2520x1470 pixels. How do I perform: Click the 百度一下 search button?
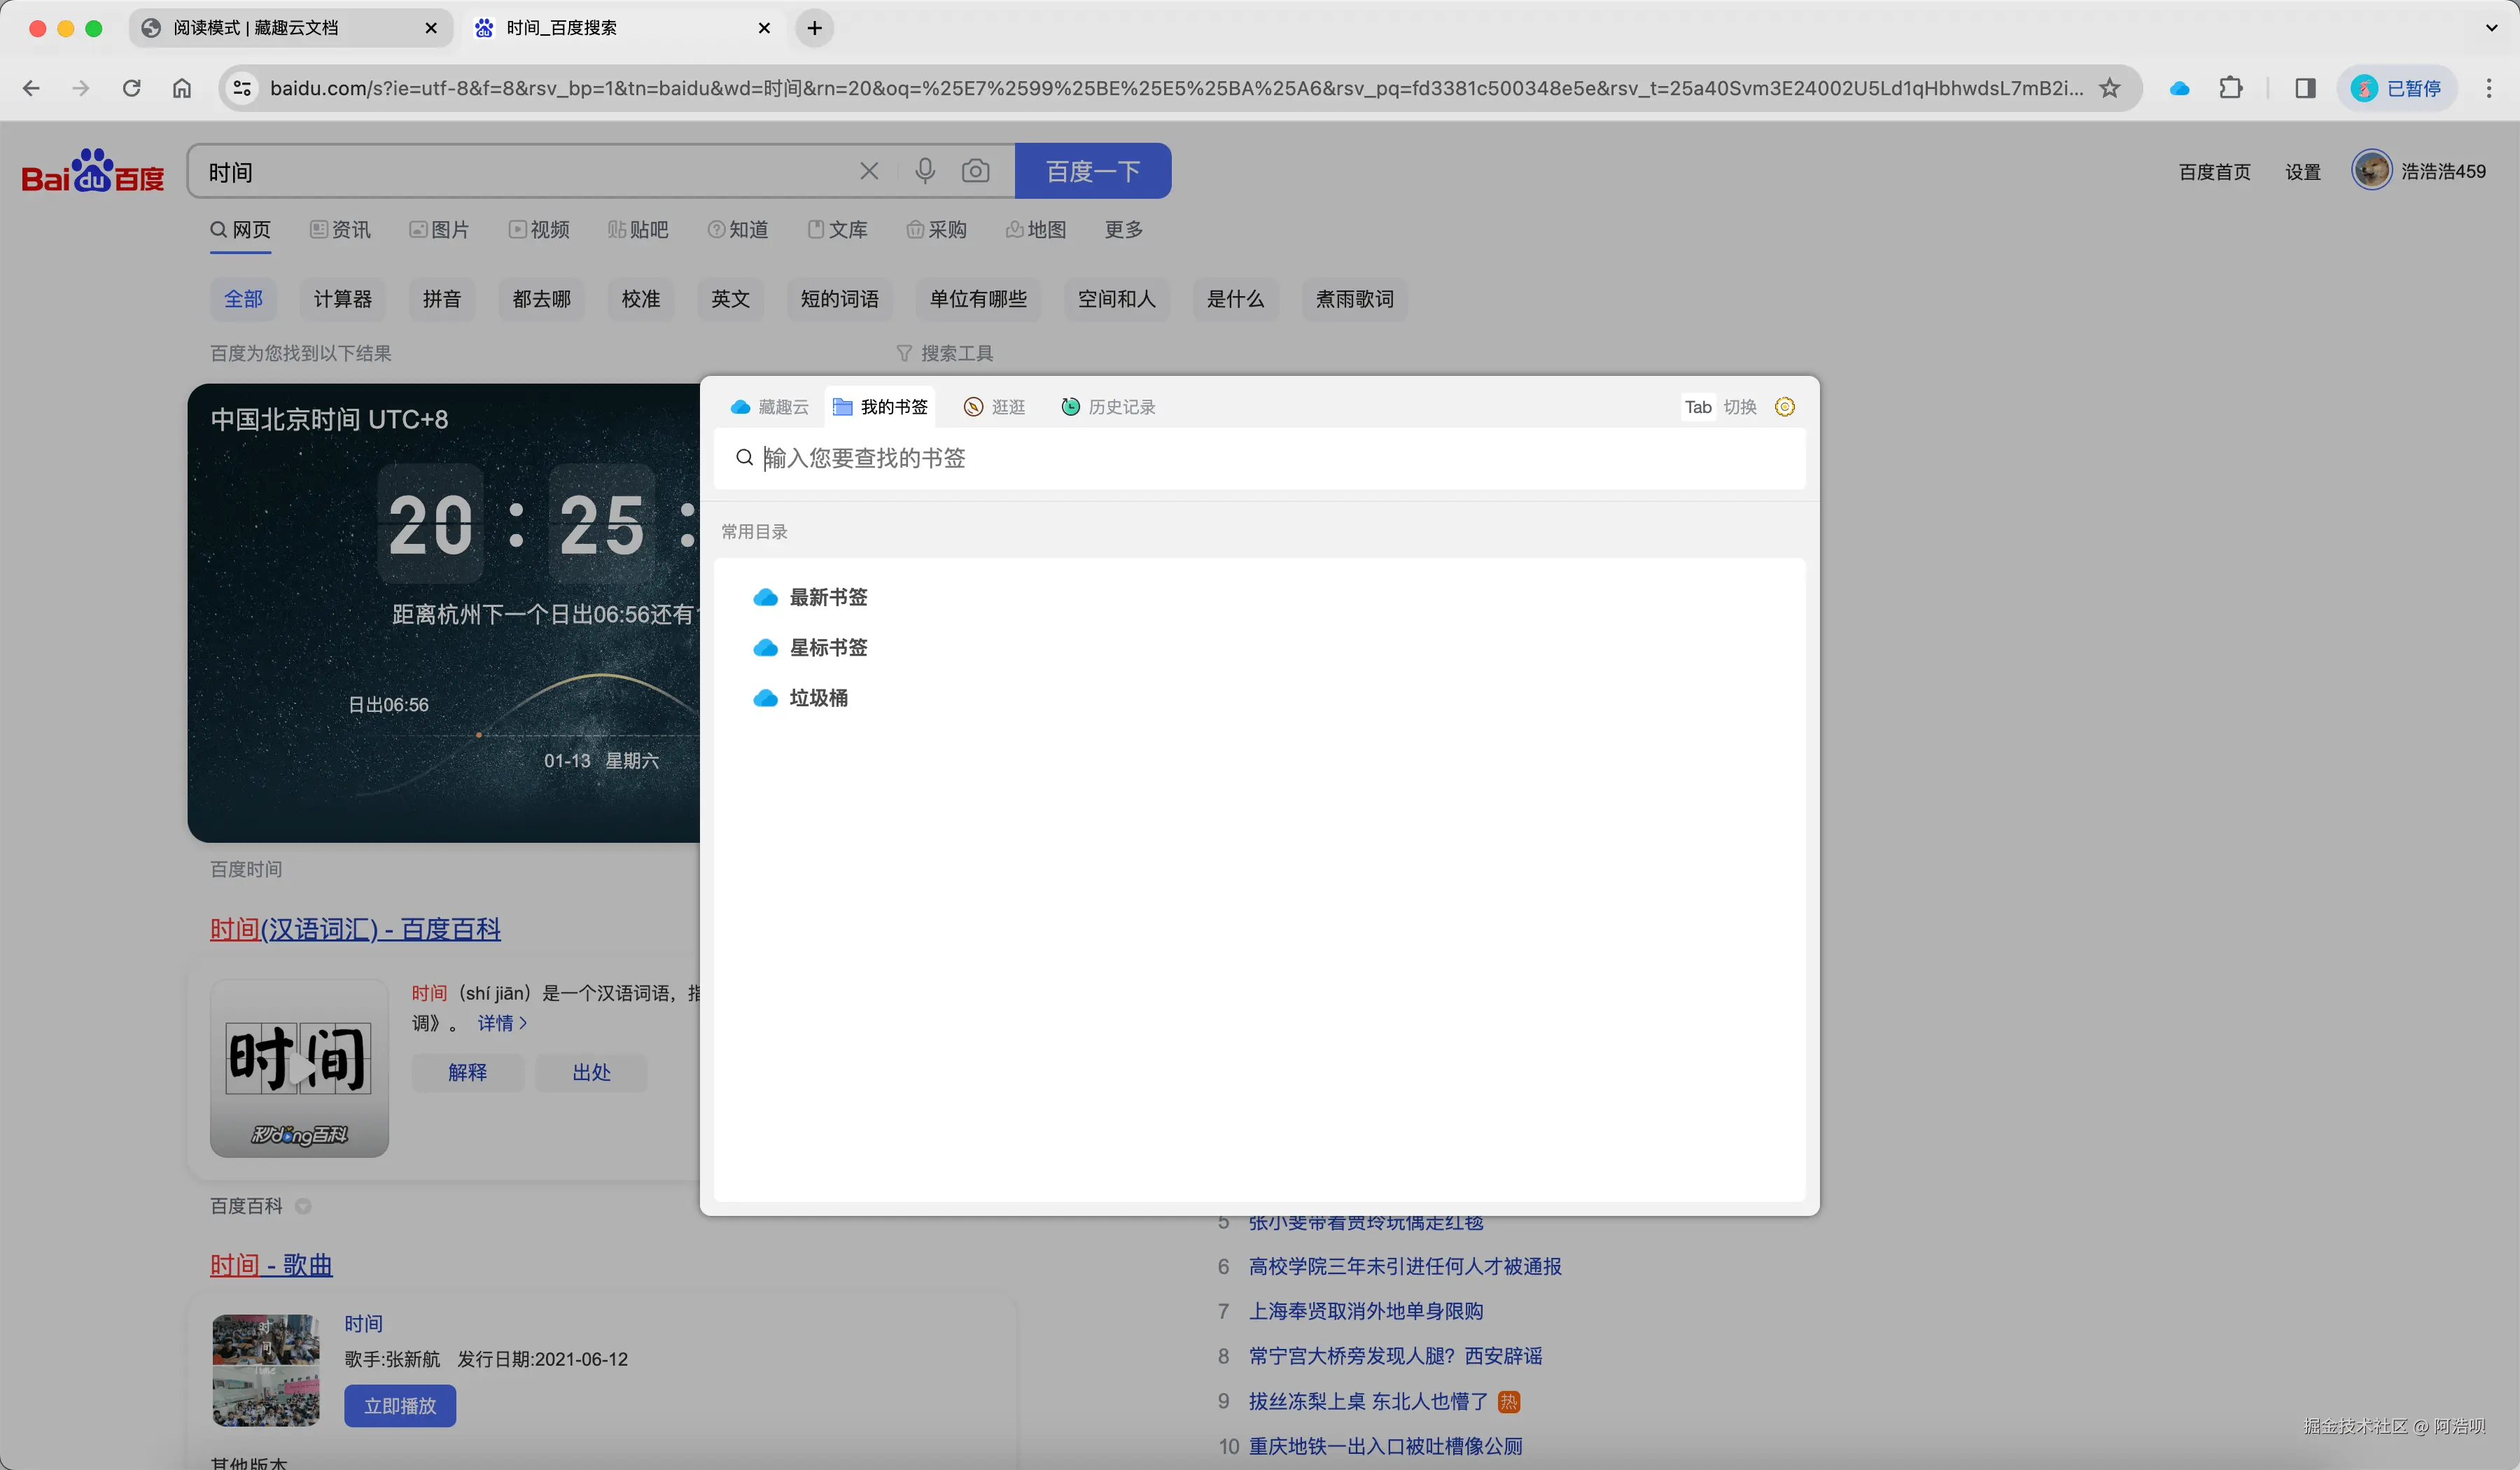(x=1092, y=170)
